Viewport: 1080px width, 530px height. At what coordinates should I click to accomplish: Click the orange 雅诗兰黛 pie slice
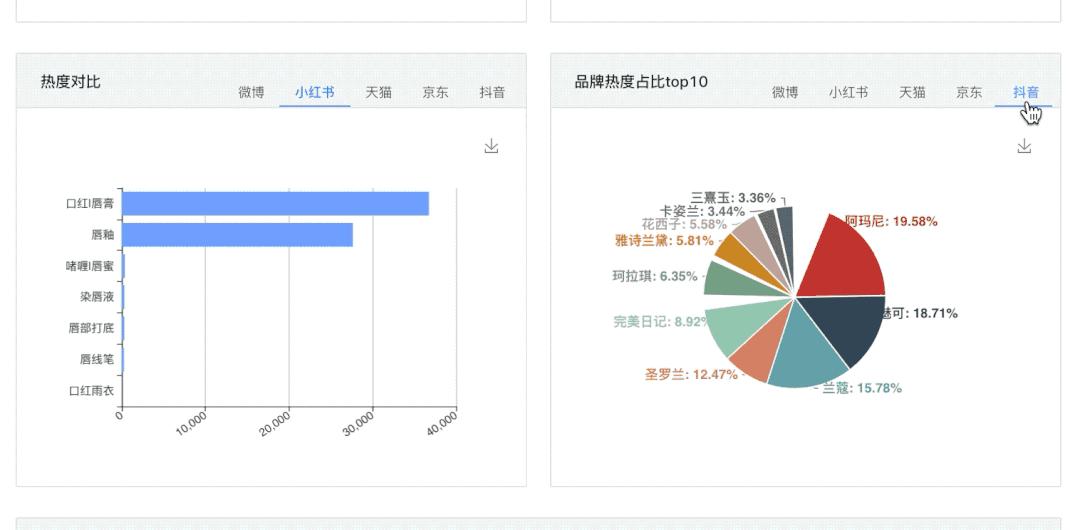click(x=744, y=258)
